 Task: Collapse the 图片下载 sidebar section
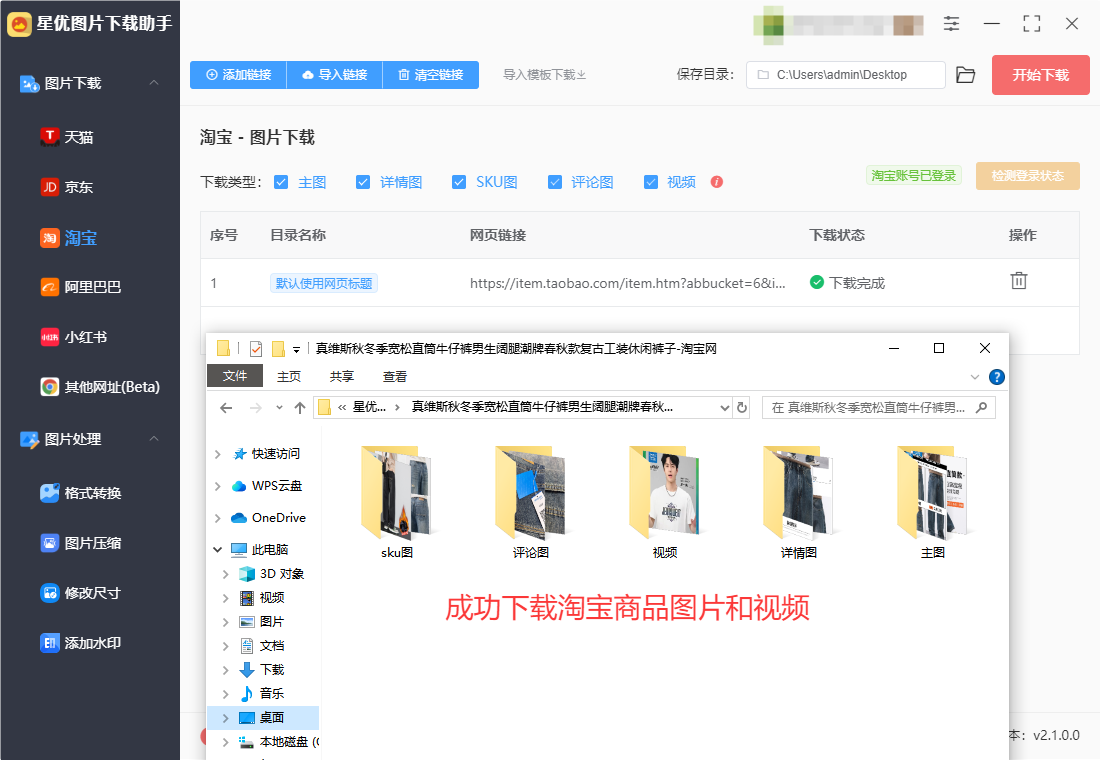tap(154, 83)
